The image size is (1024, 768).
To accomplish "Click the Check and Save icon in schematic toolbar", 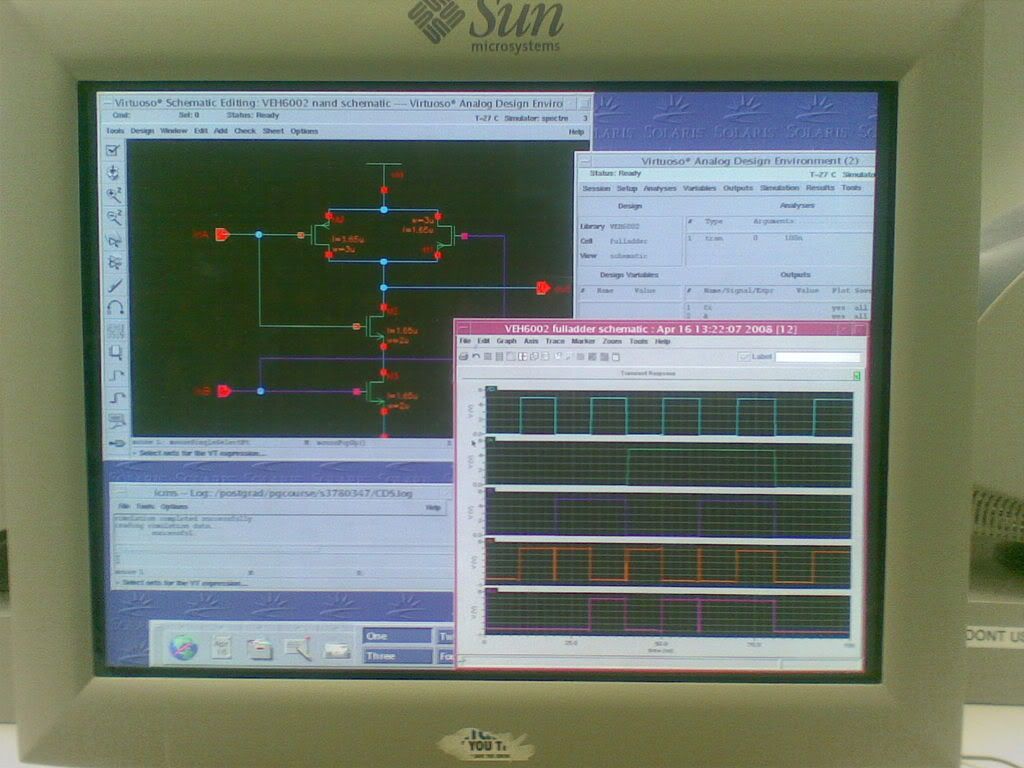I will pos(114,150).
